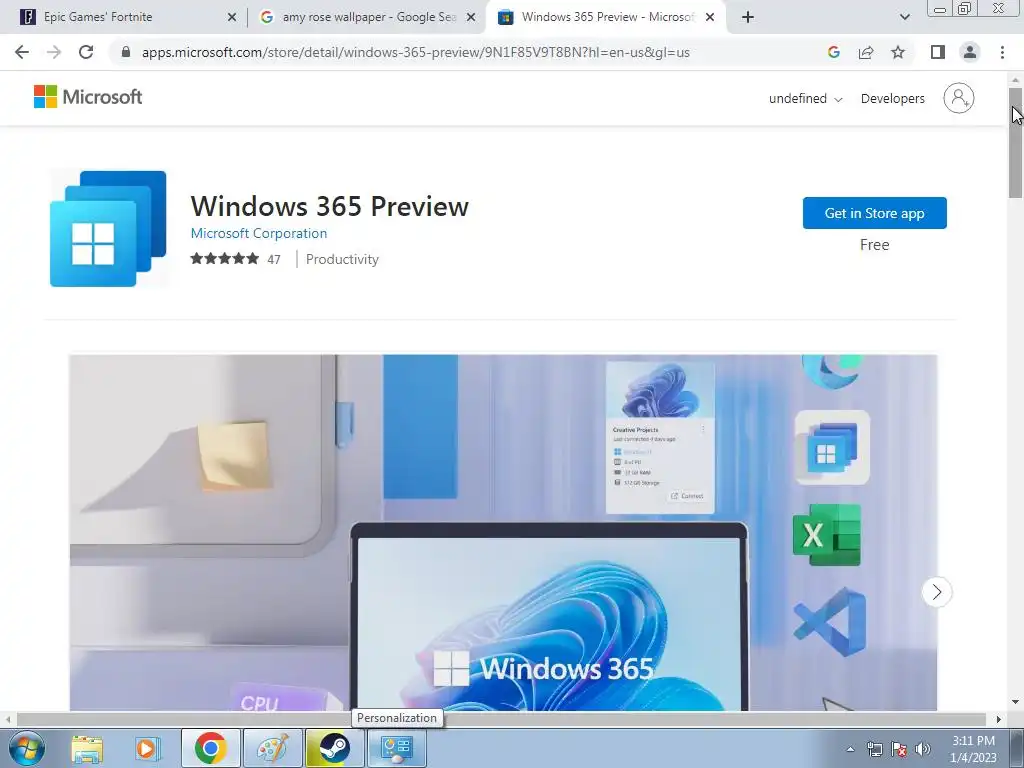This screenshot has width=1024, height=768.
Task: Close the Epic Games' Fortnite tab
Action: (232, 18)
